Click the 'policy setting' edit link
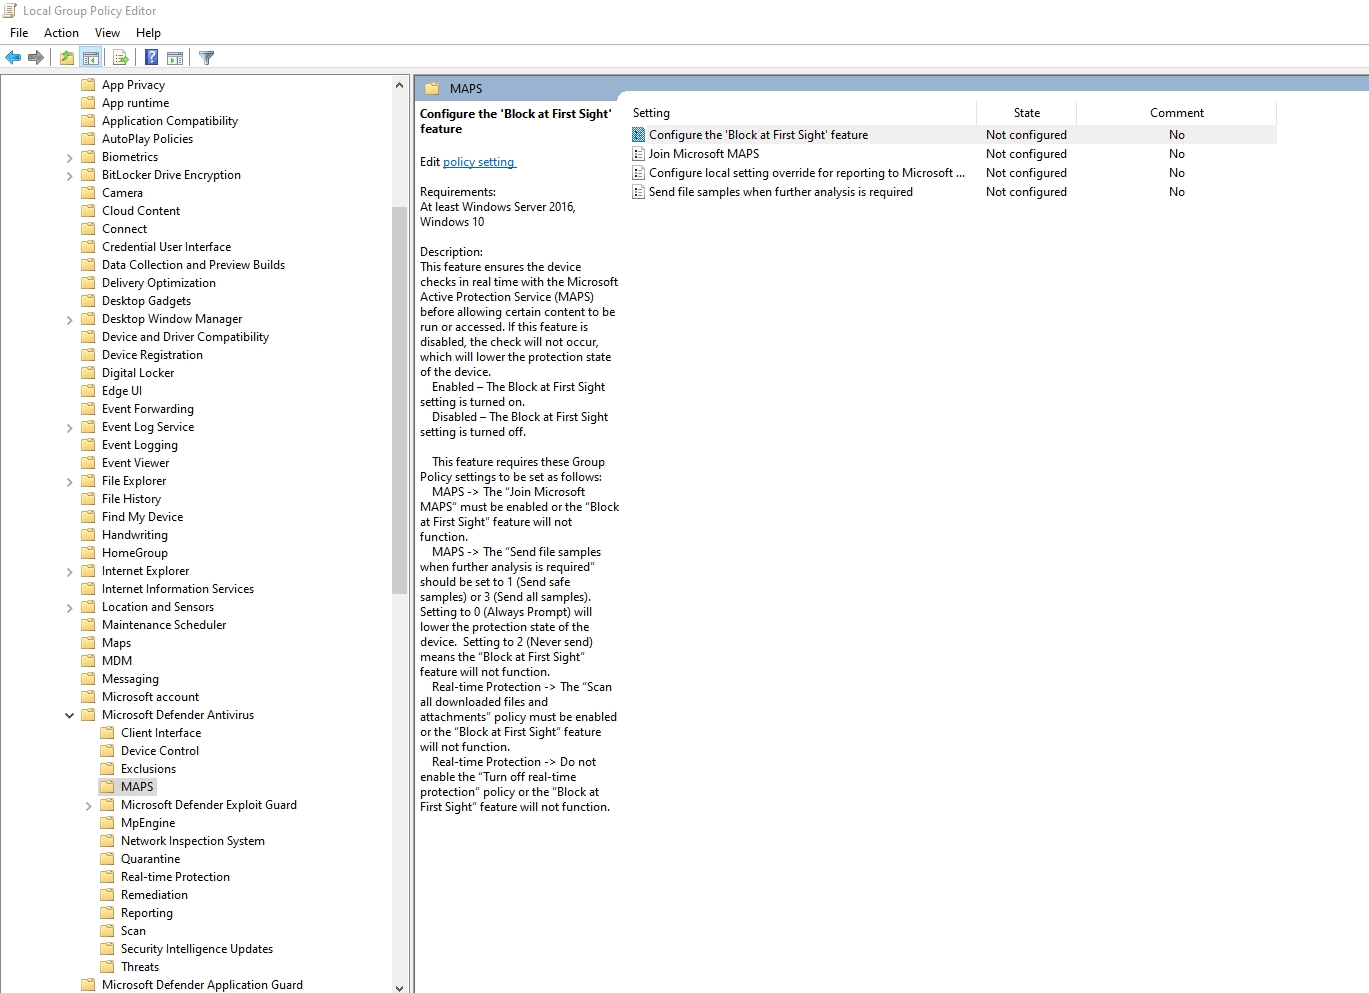1369x993 pixels. click(x=479, y=161)
